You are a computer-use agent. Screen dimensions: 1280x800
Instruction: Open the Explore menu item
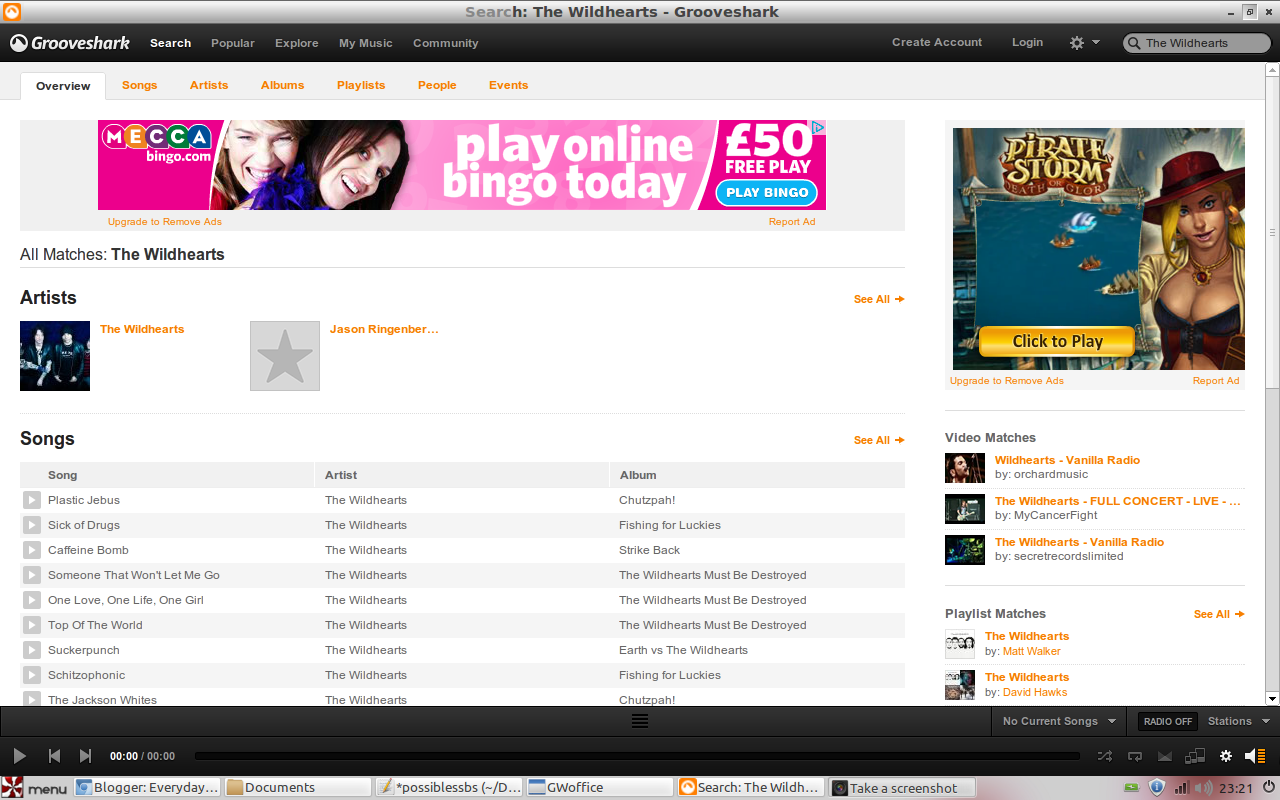tap(297, 43)
